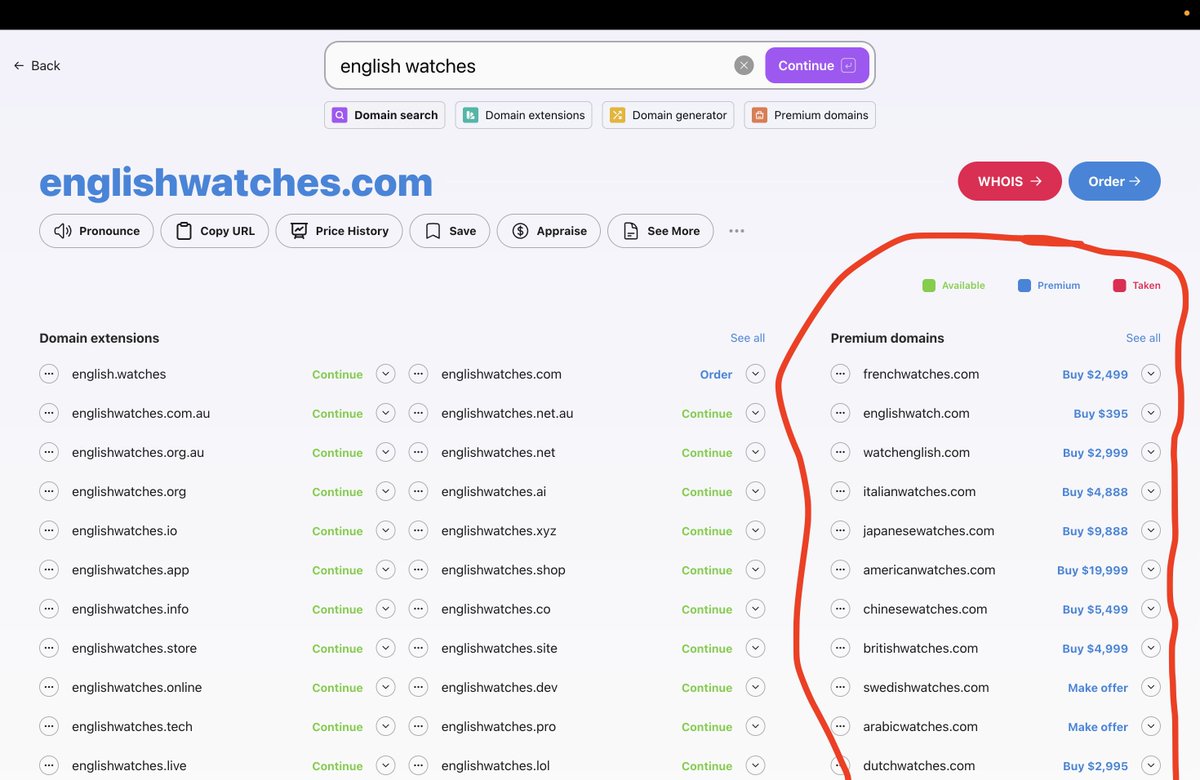Open options menu for englishwatches.info row
This screenshot has height=780, width=1200.
[x=49, y=609]
